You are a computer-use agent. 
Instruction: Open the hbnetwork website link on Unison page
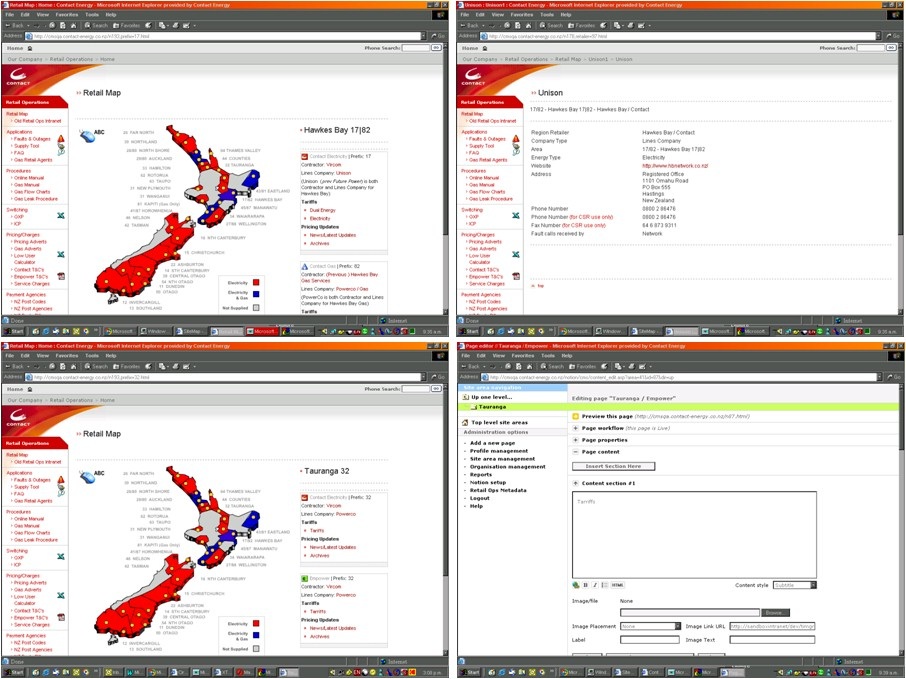[x=675, y=166]
